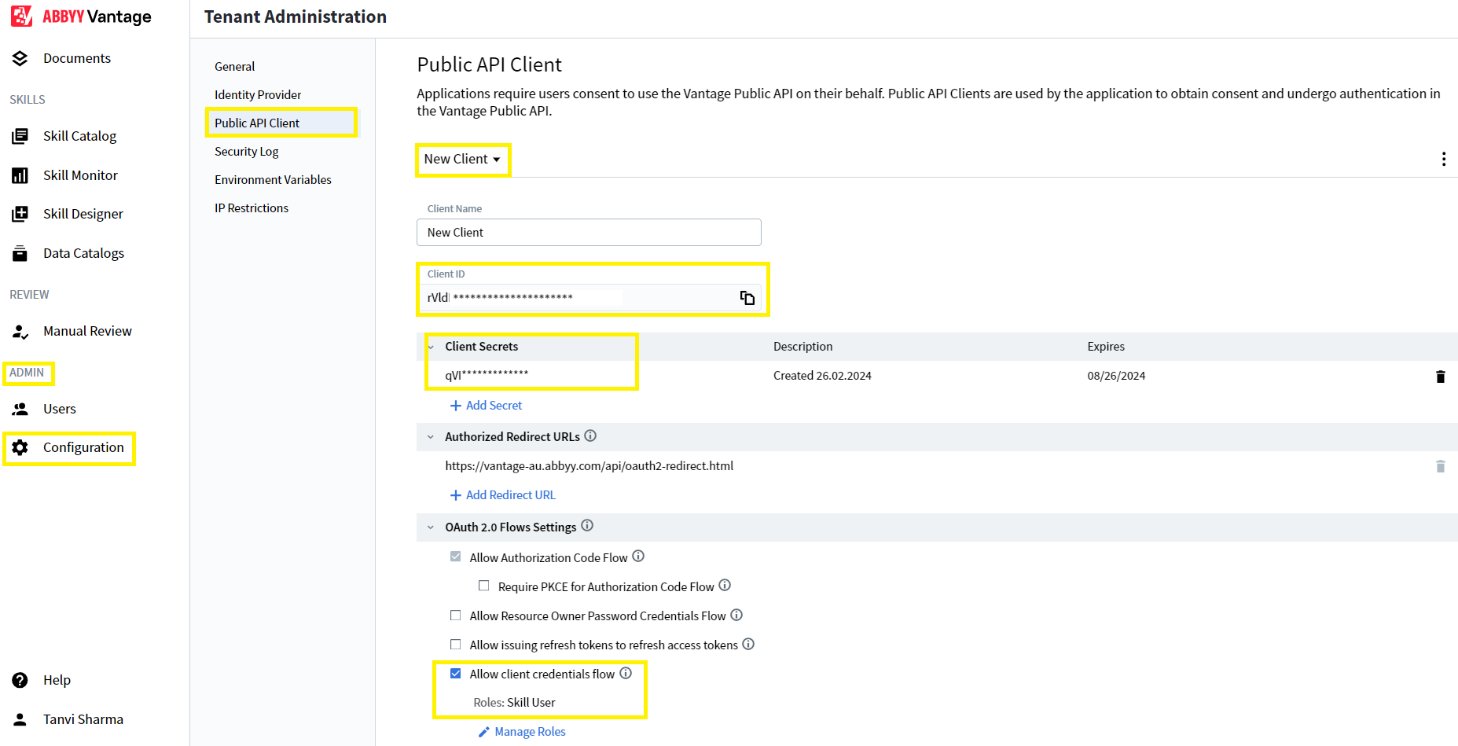The height and width of the screenshot is (746, 1458).
Task: Enable Allow Resource Owner Password Credentials Flow
Action: 456,616
